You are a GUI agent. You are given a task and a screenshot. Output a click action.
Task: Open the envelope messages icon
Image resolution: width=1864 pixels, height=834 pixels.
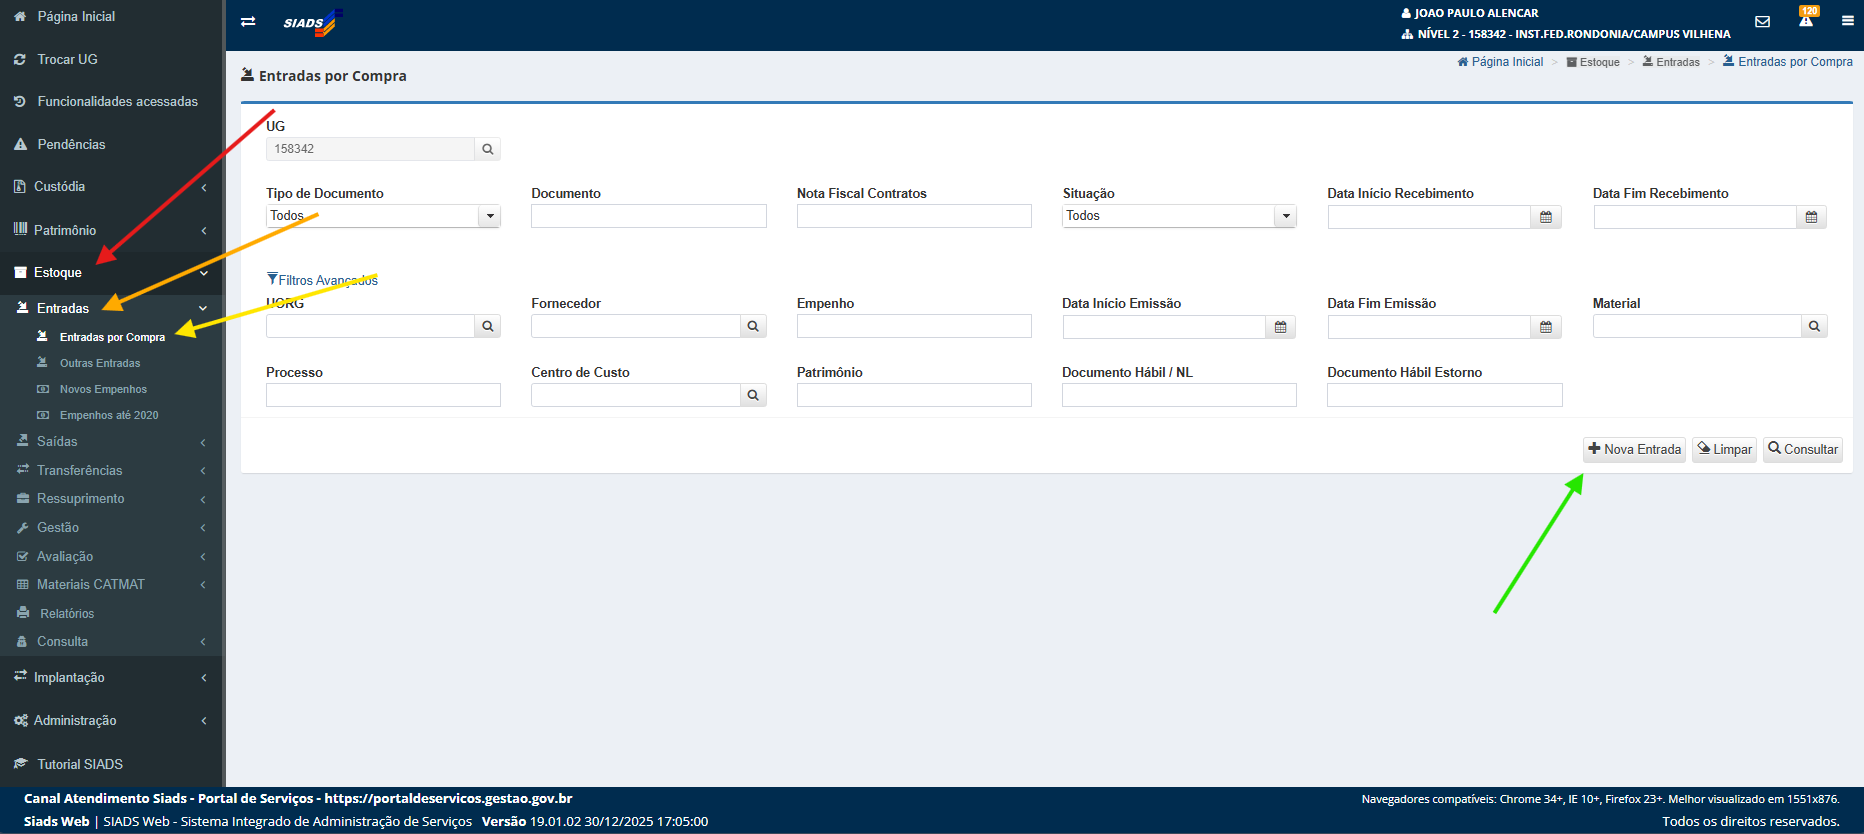pyautogui.click(x=1762, y=22)
